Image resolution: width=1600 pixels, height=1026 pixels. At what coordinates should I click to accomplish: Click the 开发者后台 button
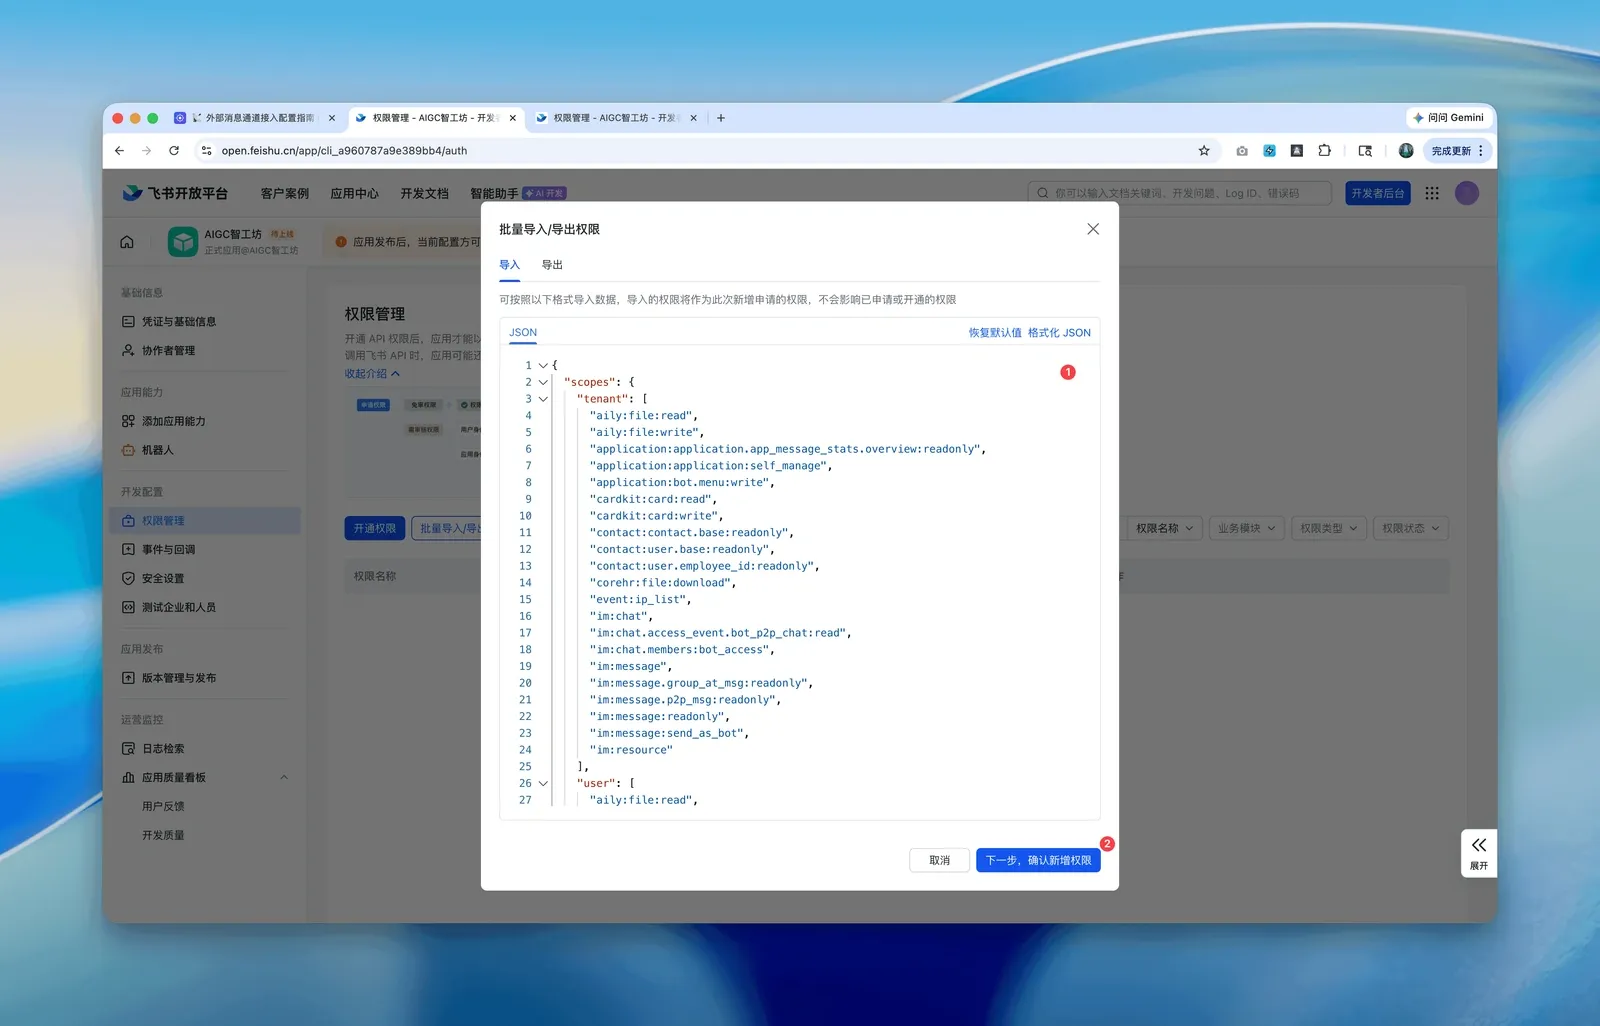click(x=1378, y=193)
